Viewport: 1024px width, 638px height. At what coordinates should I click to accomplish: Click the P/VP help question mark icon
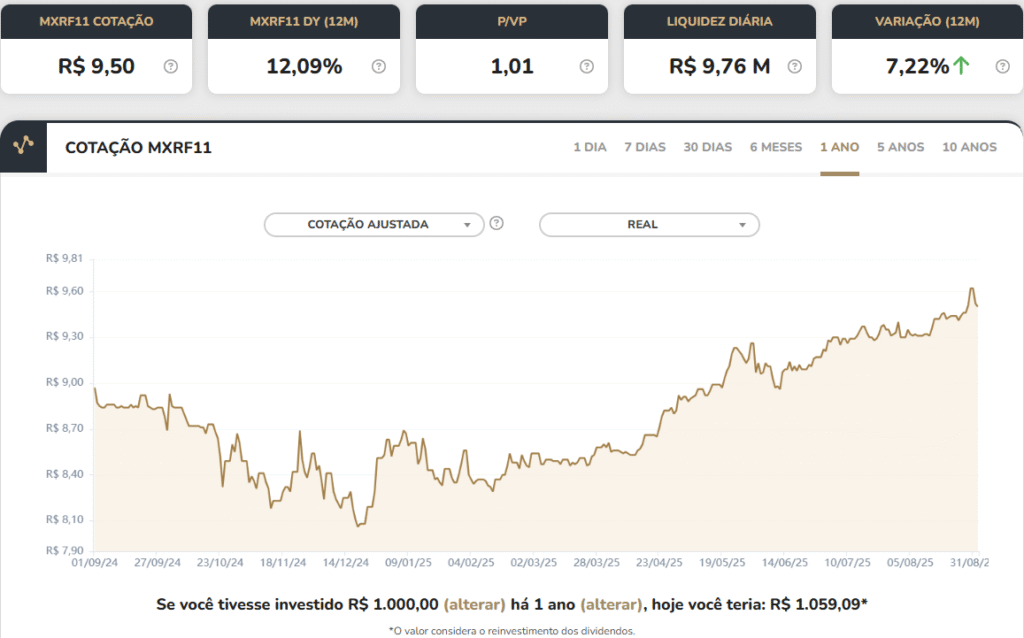point(586,67)
